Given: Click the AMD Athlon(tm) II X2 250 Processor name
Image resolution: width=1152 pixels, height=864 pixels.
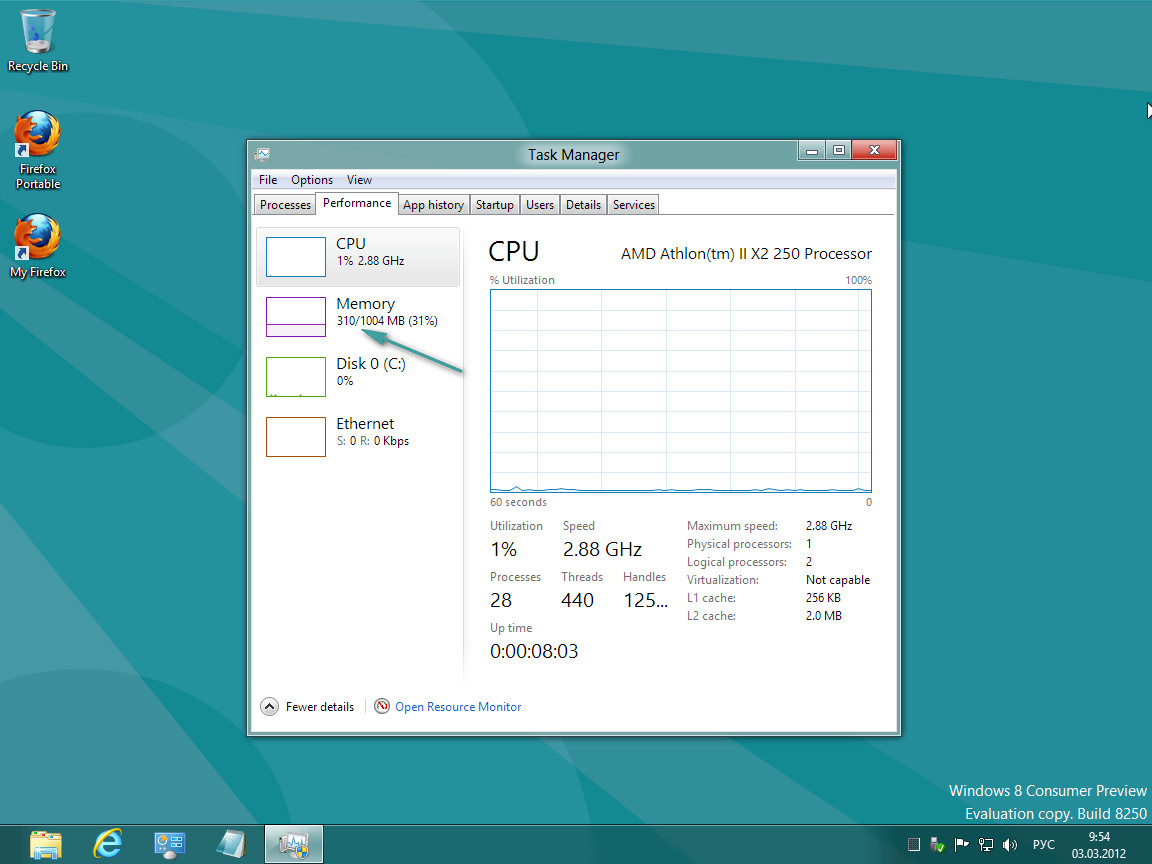Looking at the screenshot, I should click(x=746, y=253).
